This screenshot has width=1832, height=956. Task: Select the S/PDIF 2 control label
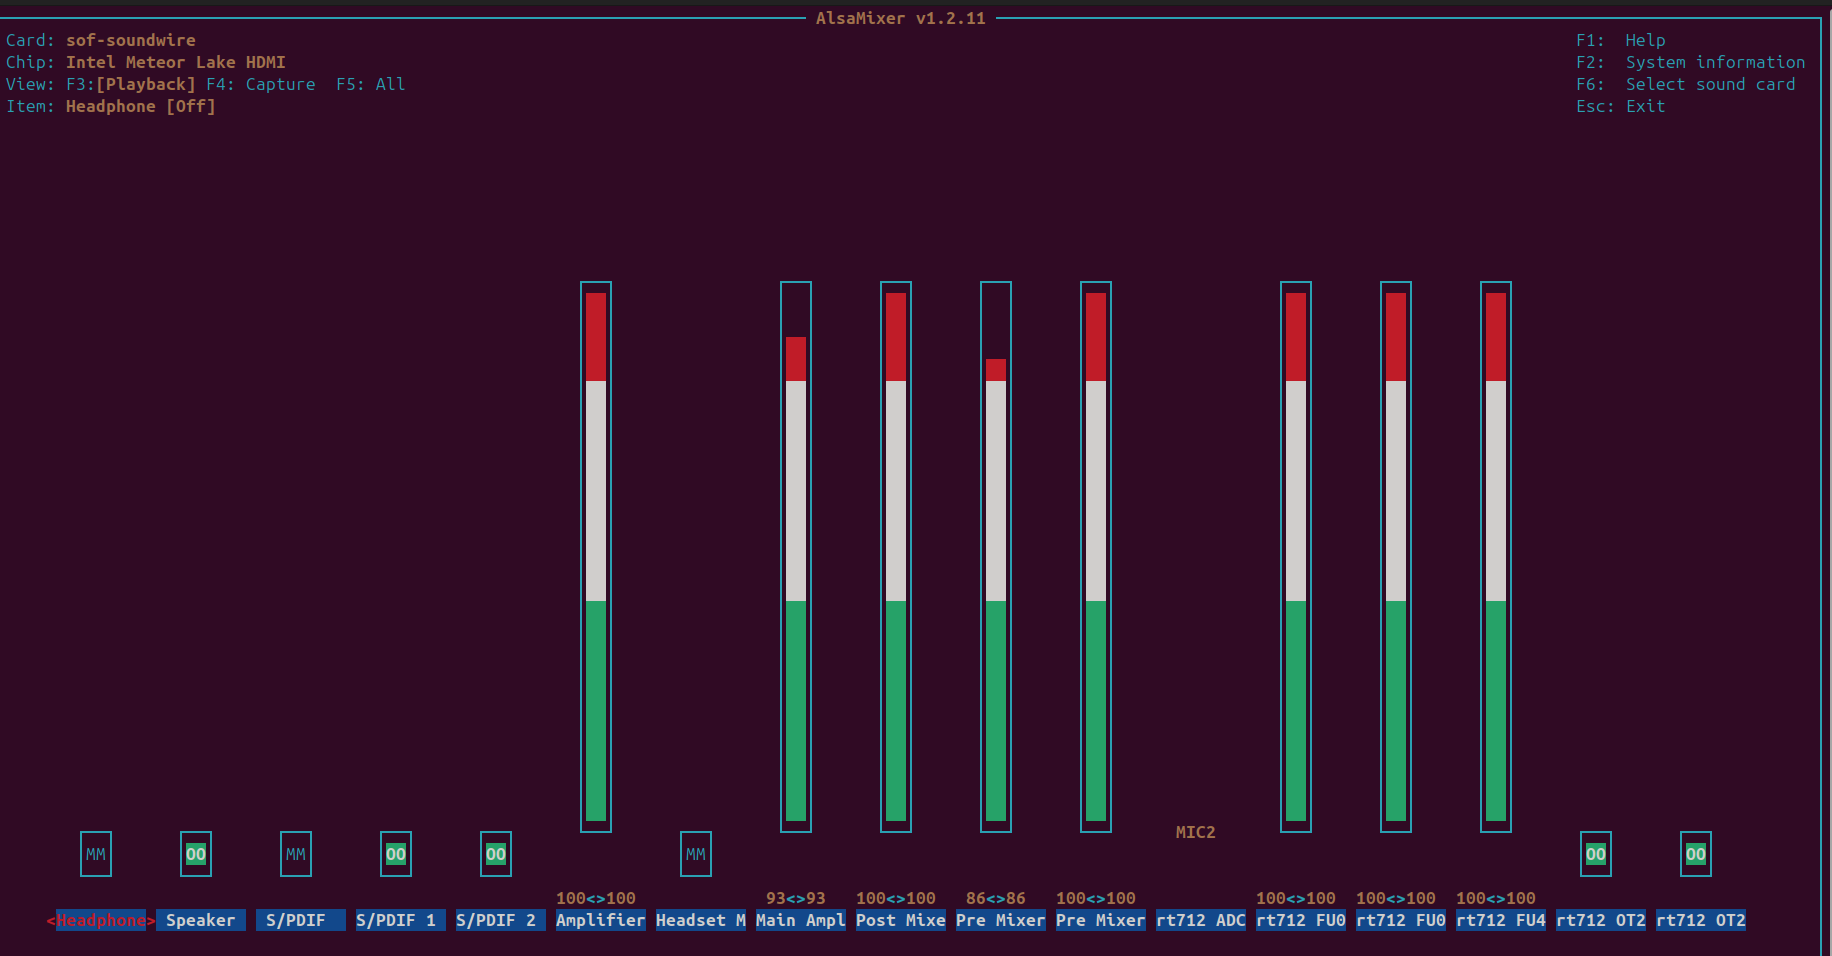(501, 920)
